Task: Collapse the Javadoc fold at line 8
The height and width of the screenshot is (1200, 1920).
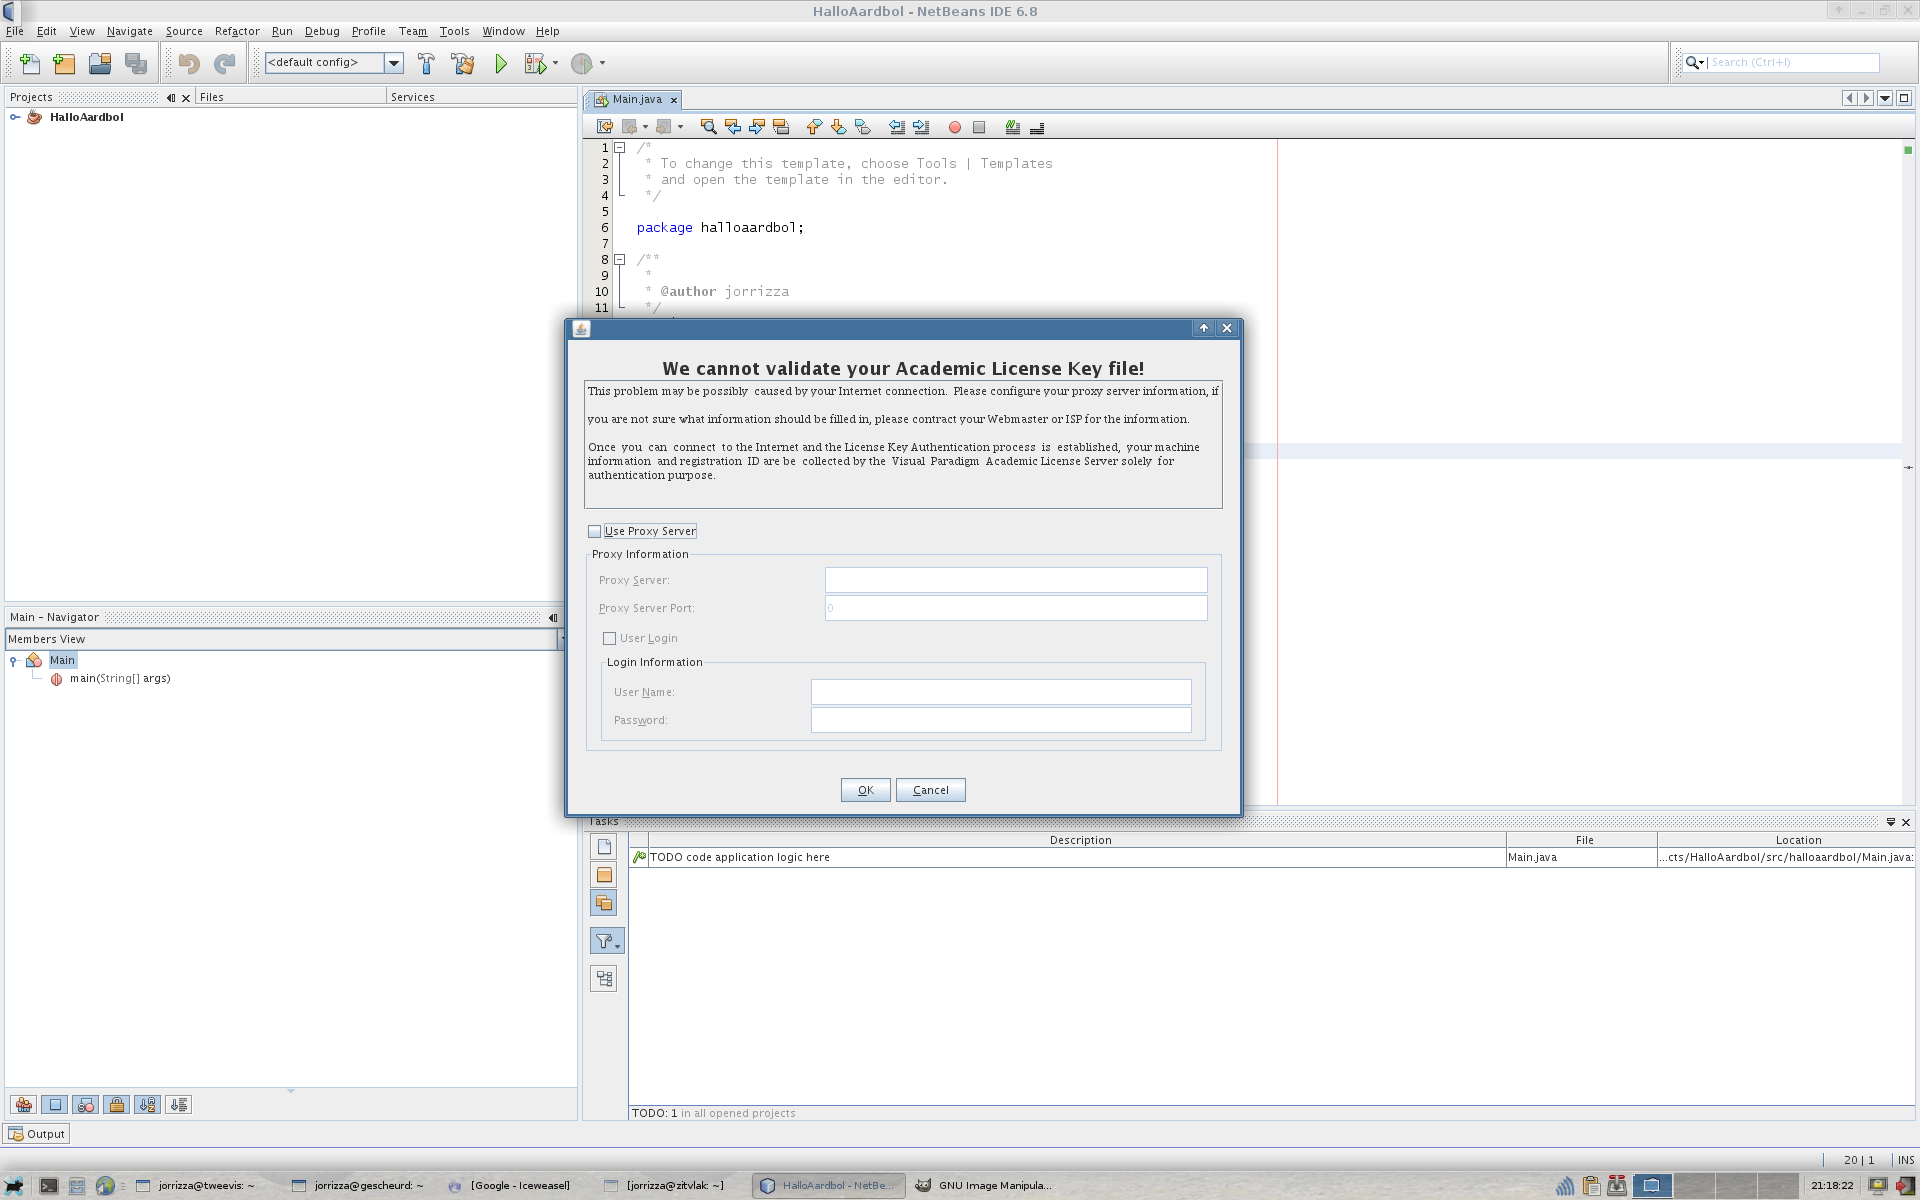Action: [x=620, y=260]
